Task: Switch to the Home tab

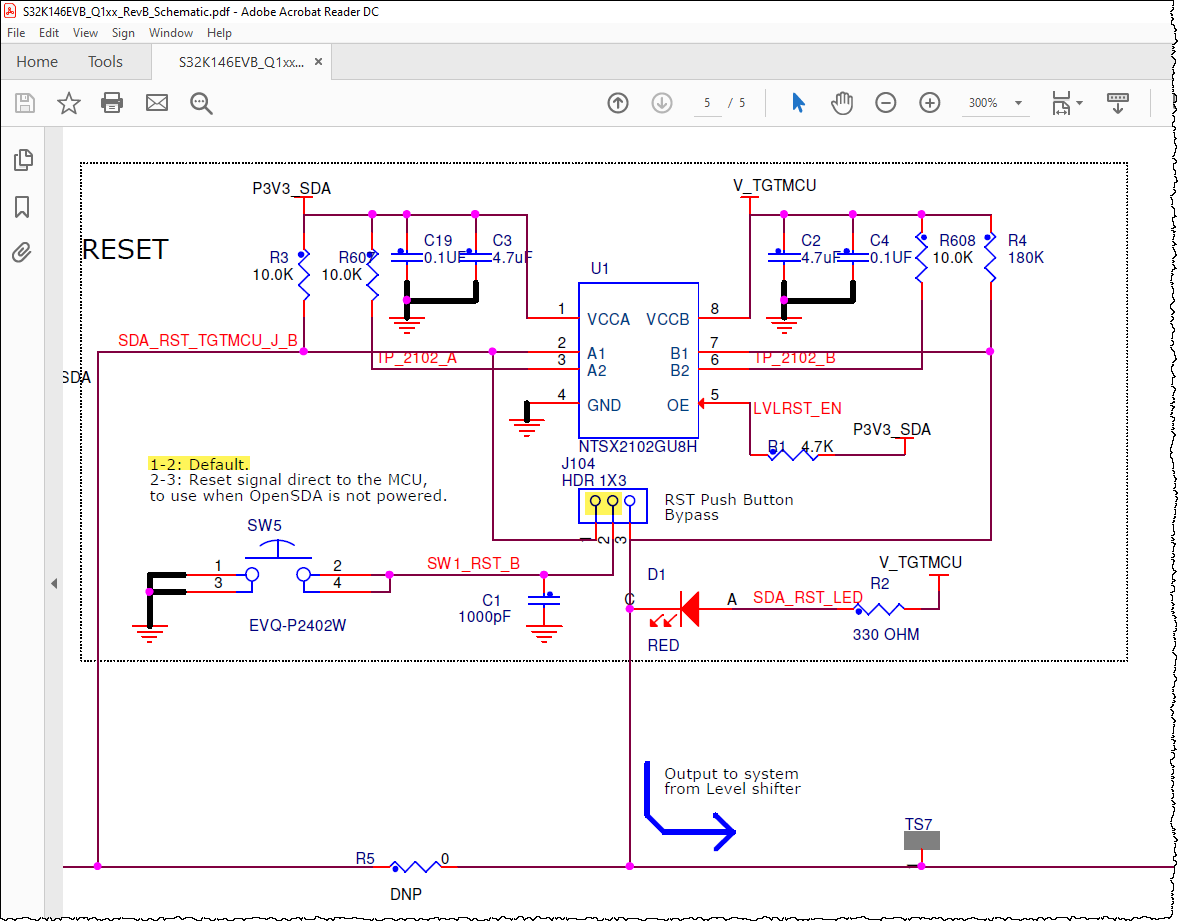Action: click(x=37, y=61)
